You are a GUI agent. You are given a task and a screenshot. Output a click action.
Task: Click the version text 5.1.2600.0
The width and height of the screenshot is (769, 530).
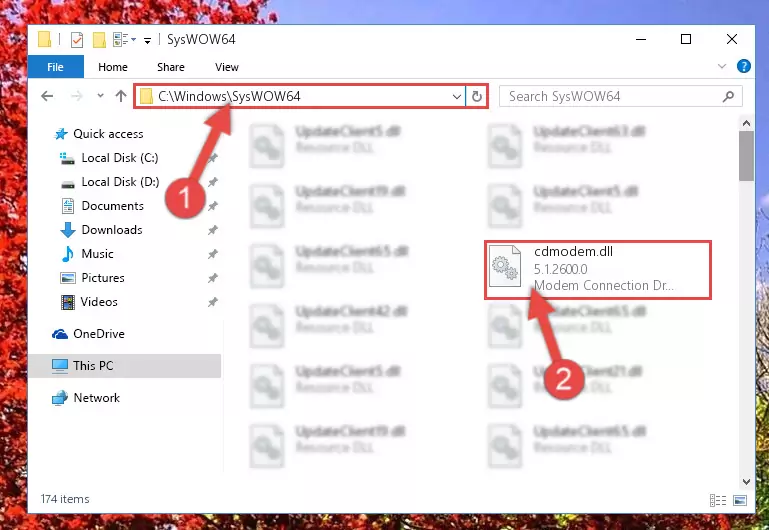tap(561, 269)
